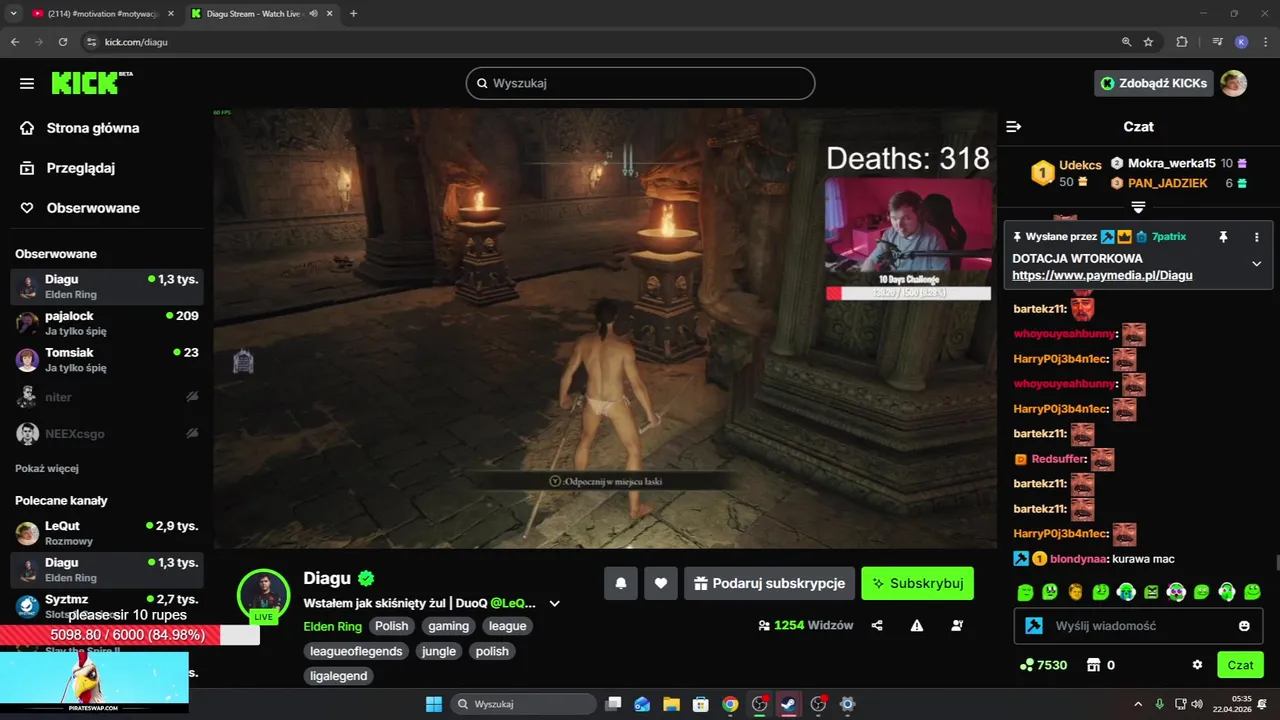Open the tab search dropdown in Chrome
Viewport: 1280px width, 720px height.
tap(13, 14)
